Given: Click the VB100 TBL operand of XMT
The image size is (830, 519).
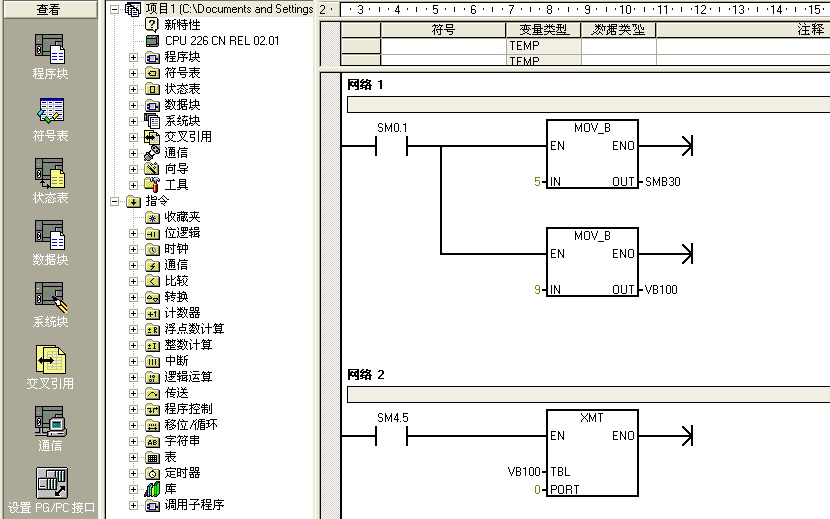Looking at the screenshot, I should pyautogui.click(x=524, y=471).
